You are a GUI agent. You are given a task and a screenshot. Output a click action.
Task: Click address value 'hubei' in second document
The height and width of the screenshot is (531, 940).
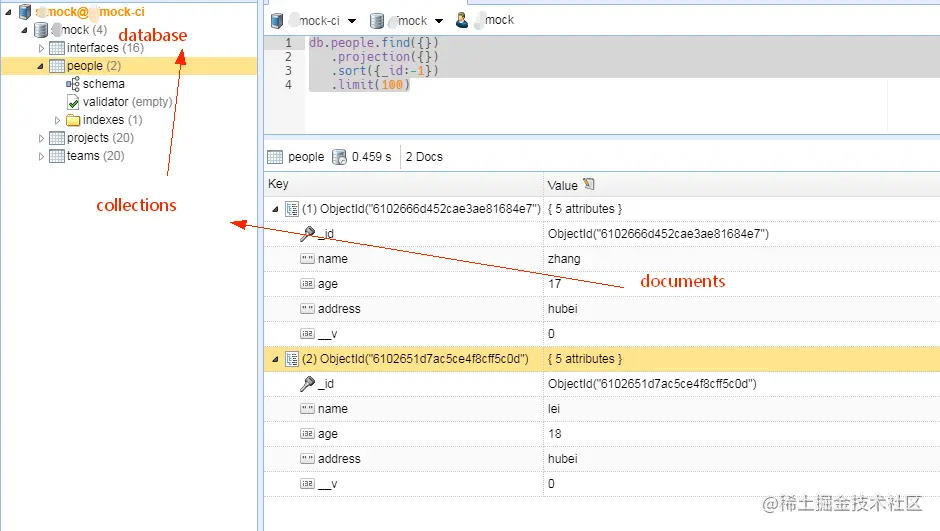562,458
